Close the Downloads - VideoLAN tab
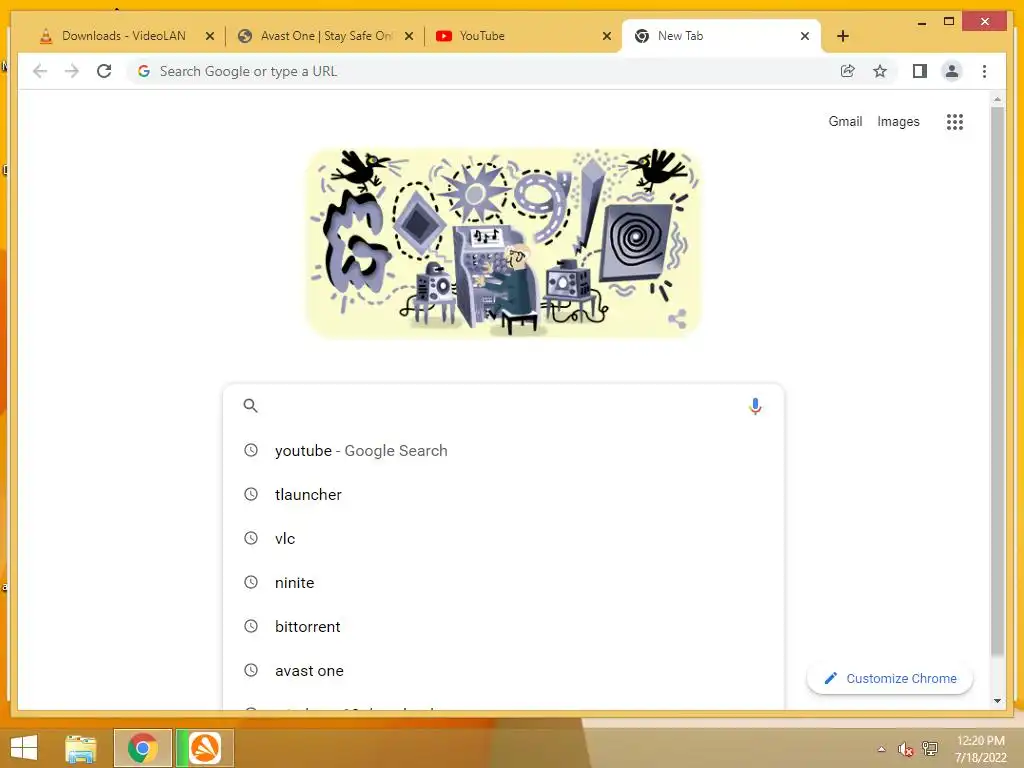The width and height of the screenshot is (1024, 768). 210,36
